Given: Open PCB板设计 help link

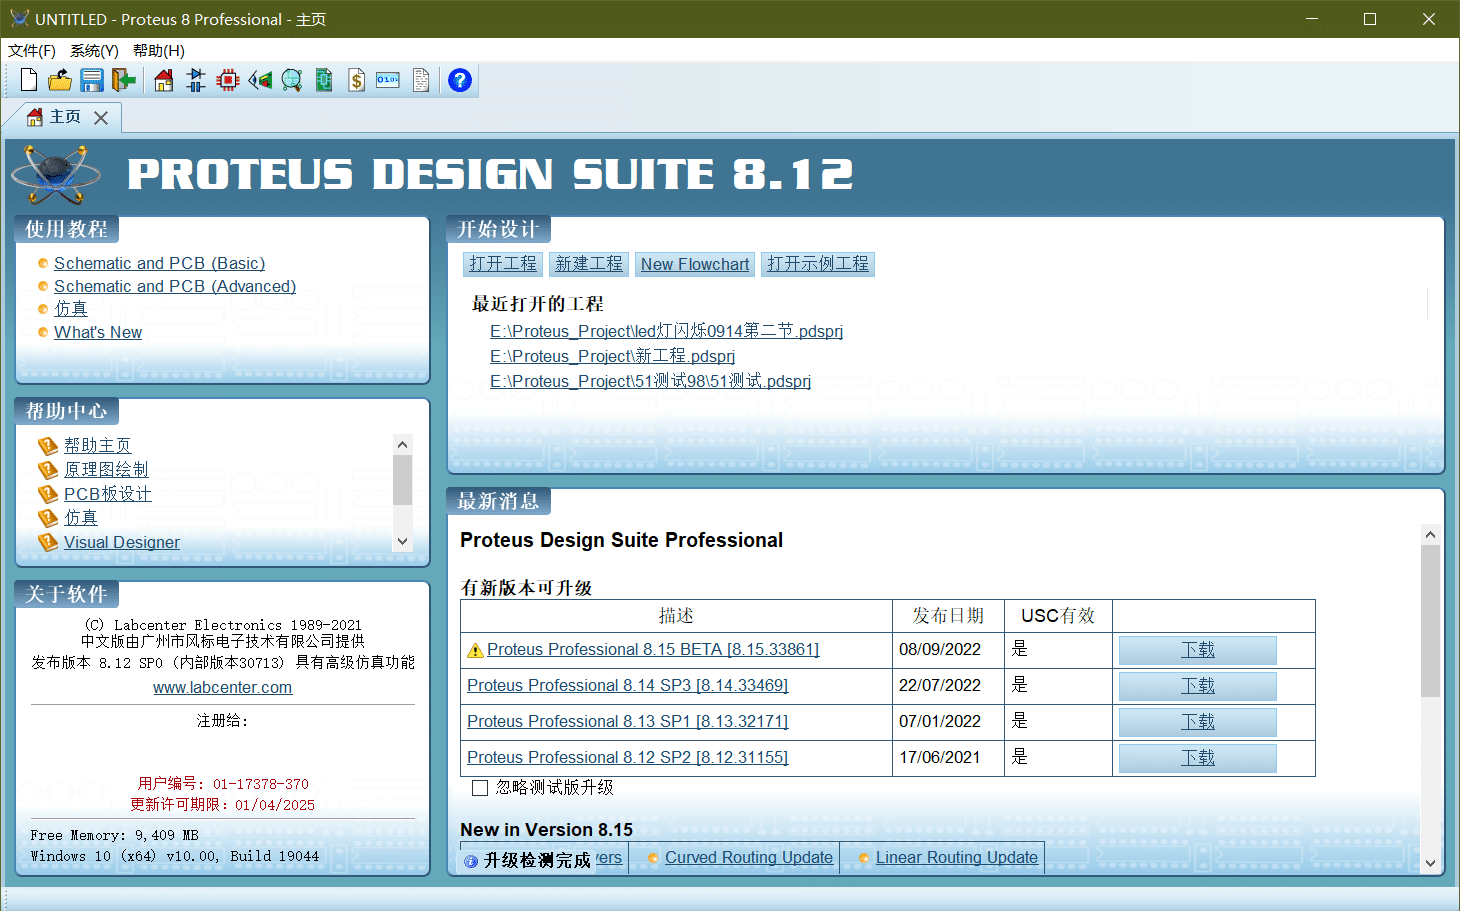Looking at the screenshot, I should 108,494.
